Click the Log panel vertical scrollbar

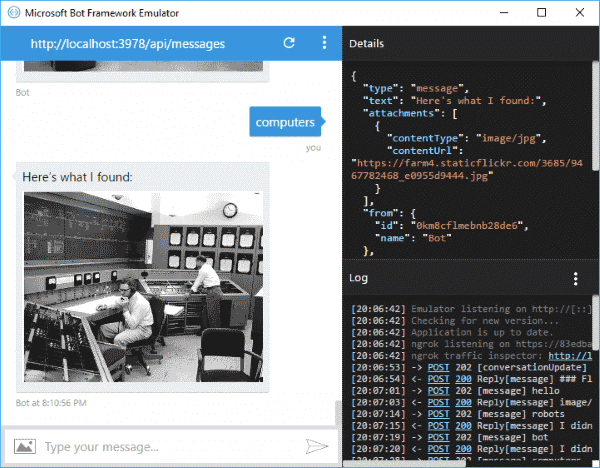(595, 325)
